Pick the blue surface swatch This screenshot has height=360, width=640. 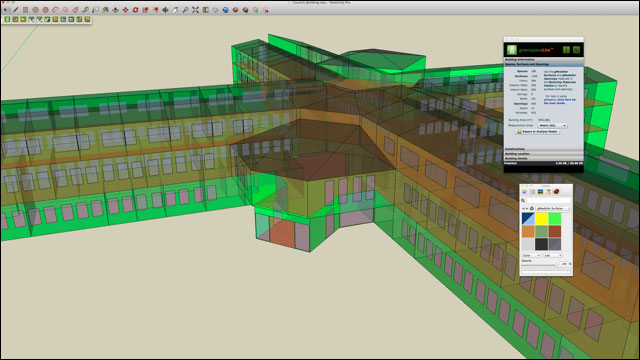point(528,219)
